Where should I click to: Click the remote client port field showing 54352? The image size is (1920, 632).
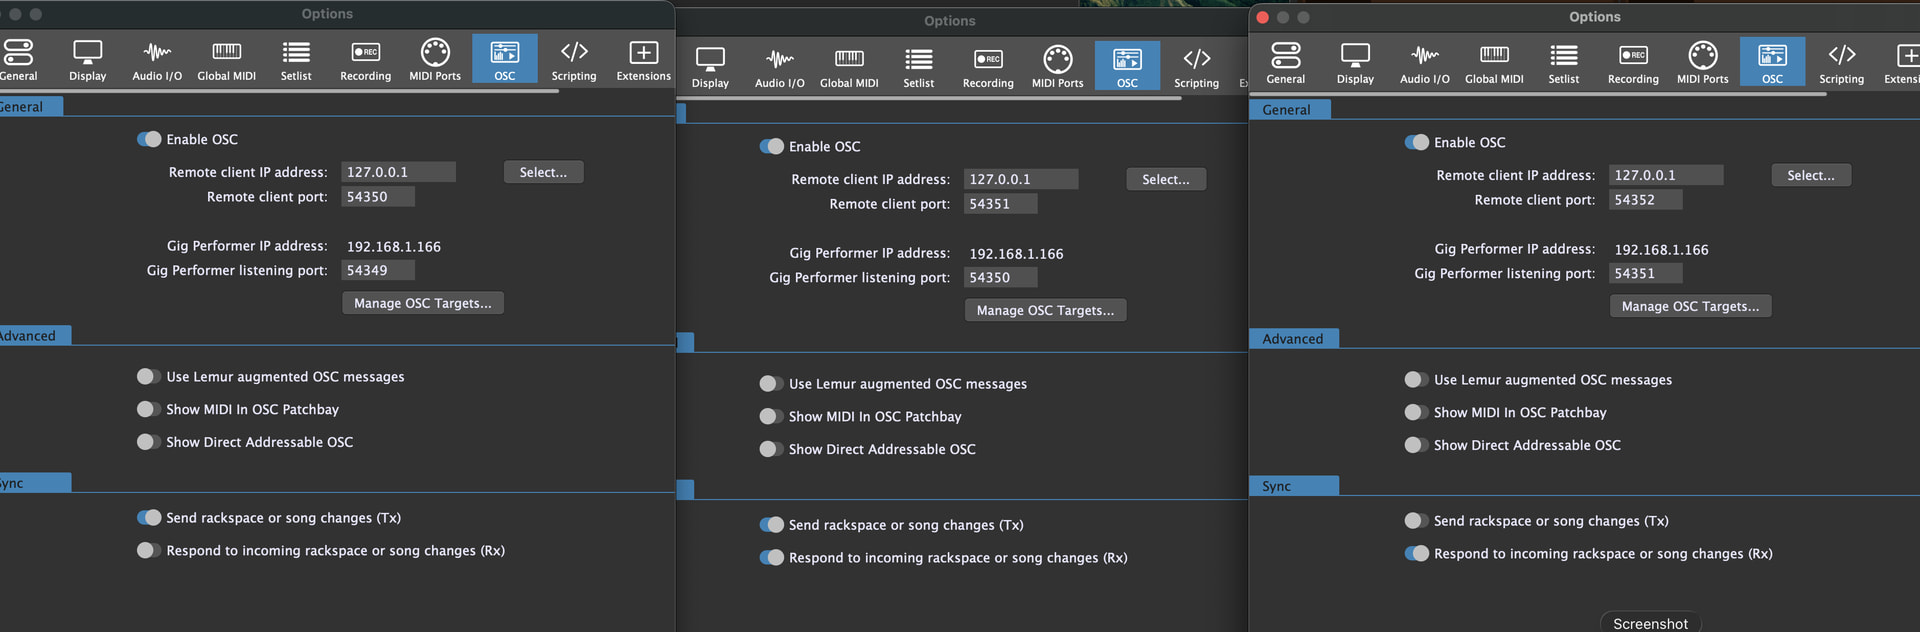tap(1645, 200)
